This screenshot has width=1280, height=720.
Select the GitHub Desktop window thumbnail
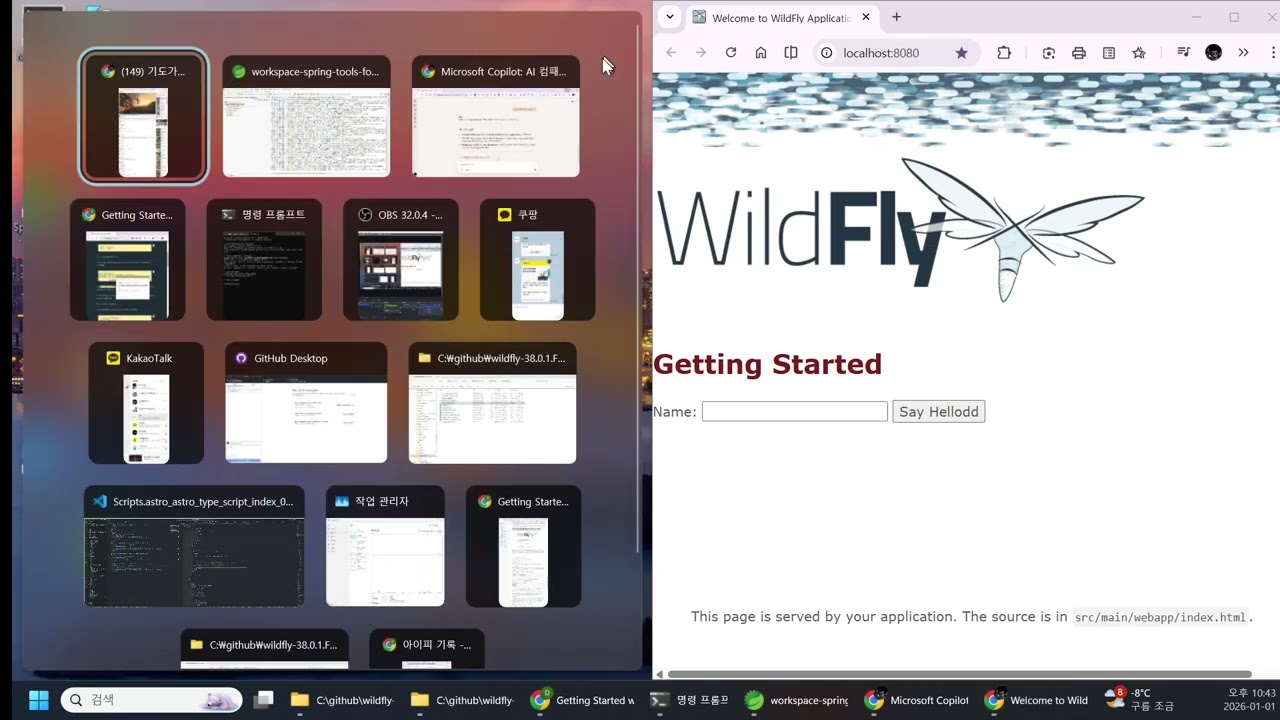coord(306,403)
